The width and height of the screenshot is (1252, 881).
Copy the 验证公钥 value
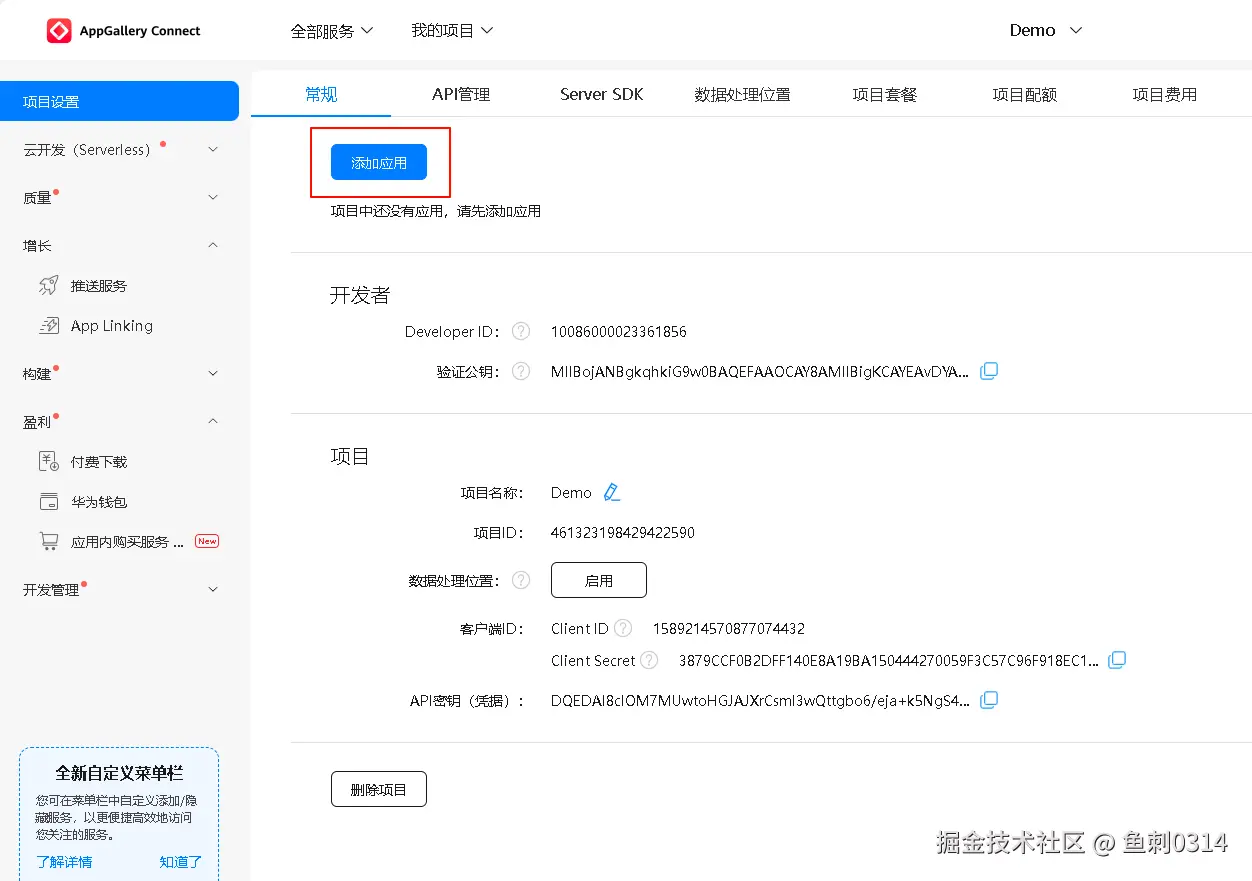[x=989, y=371]
